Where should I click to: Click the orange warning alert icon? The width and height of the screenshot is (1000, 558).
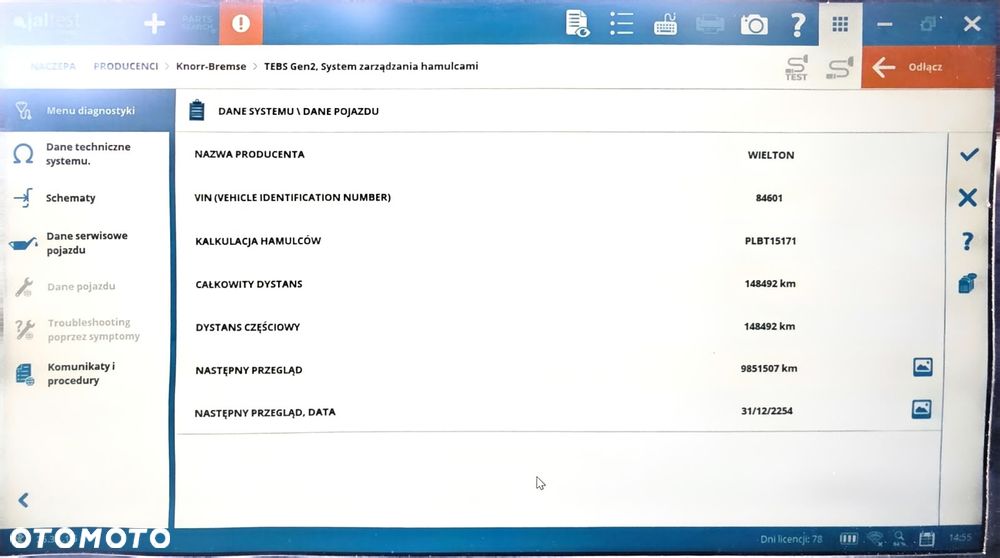(240, 23)
